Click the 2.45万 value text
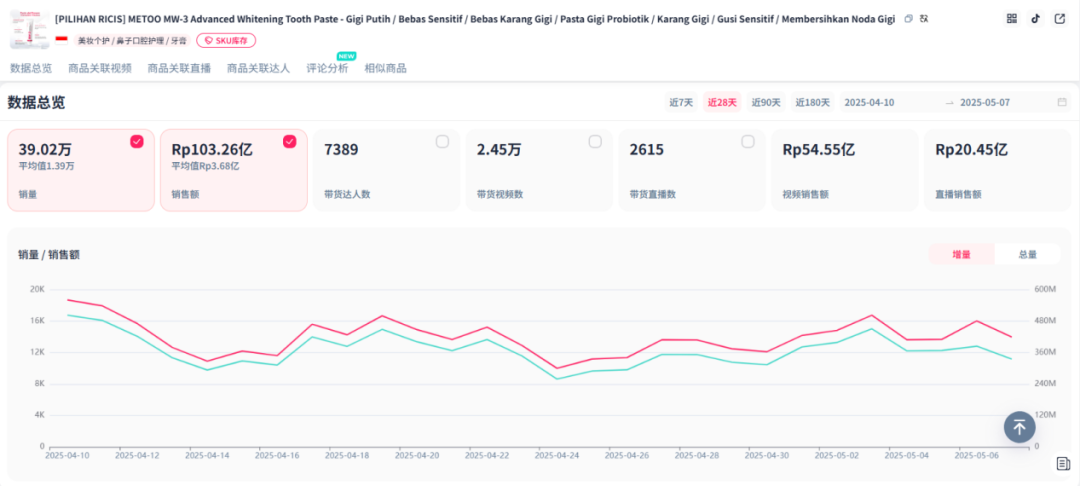This screenshot has width=1080, height=486. pos(499,149)
